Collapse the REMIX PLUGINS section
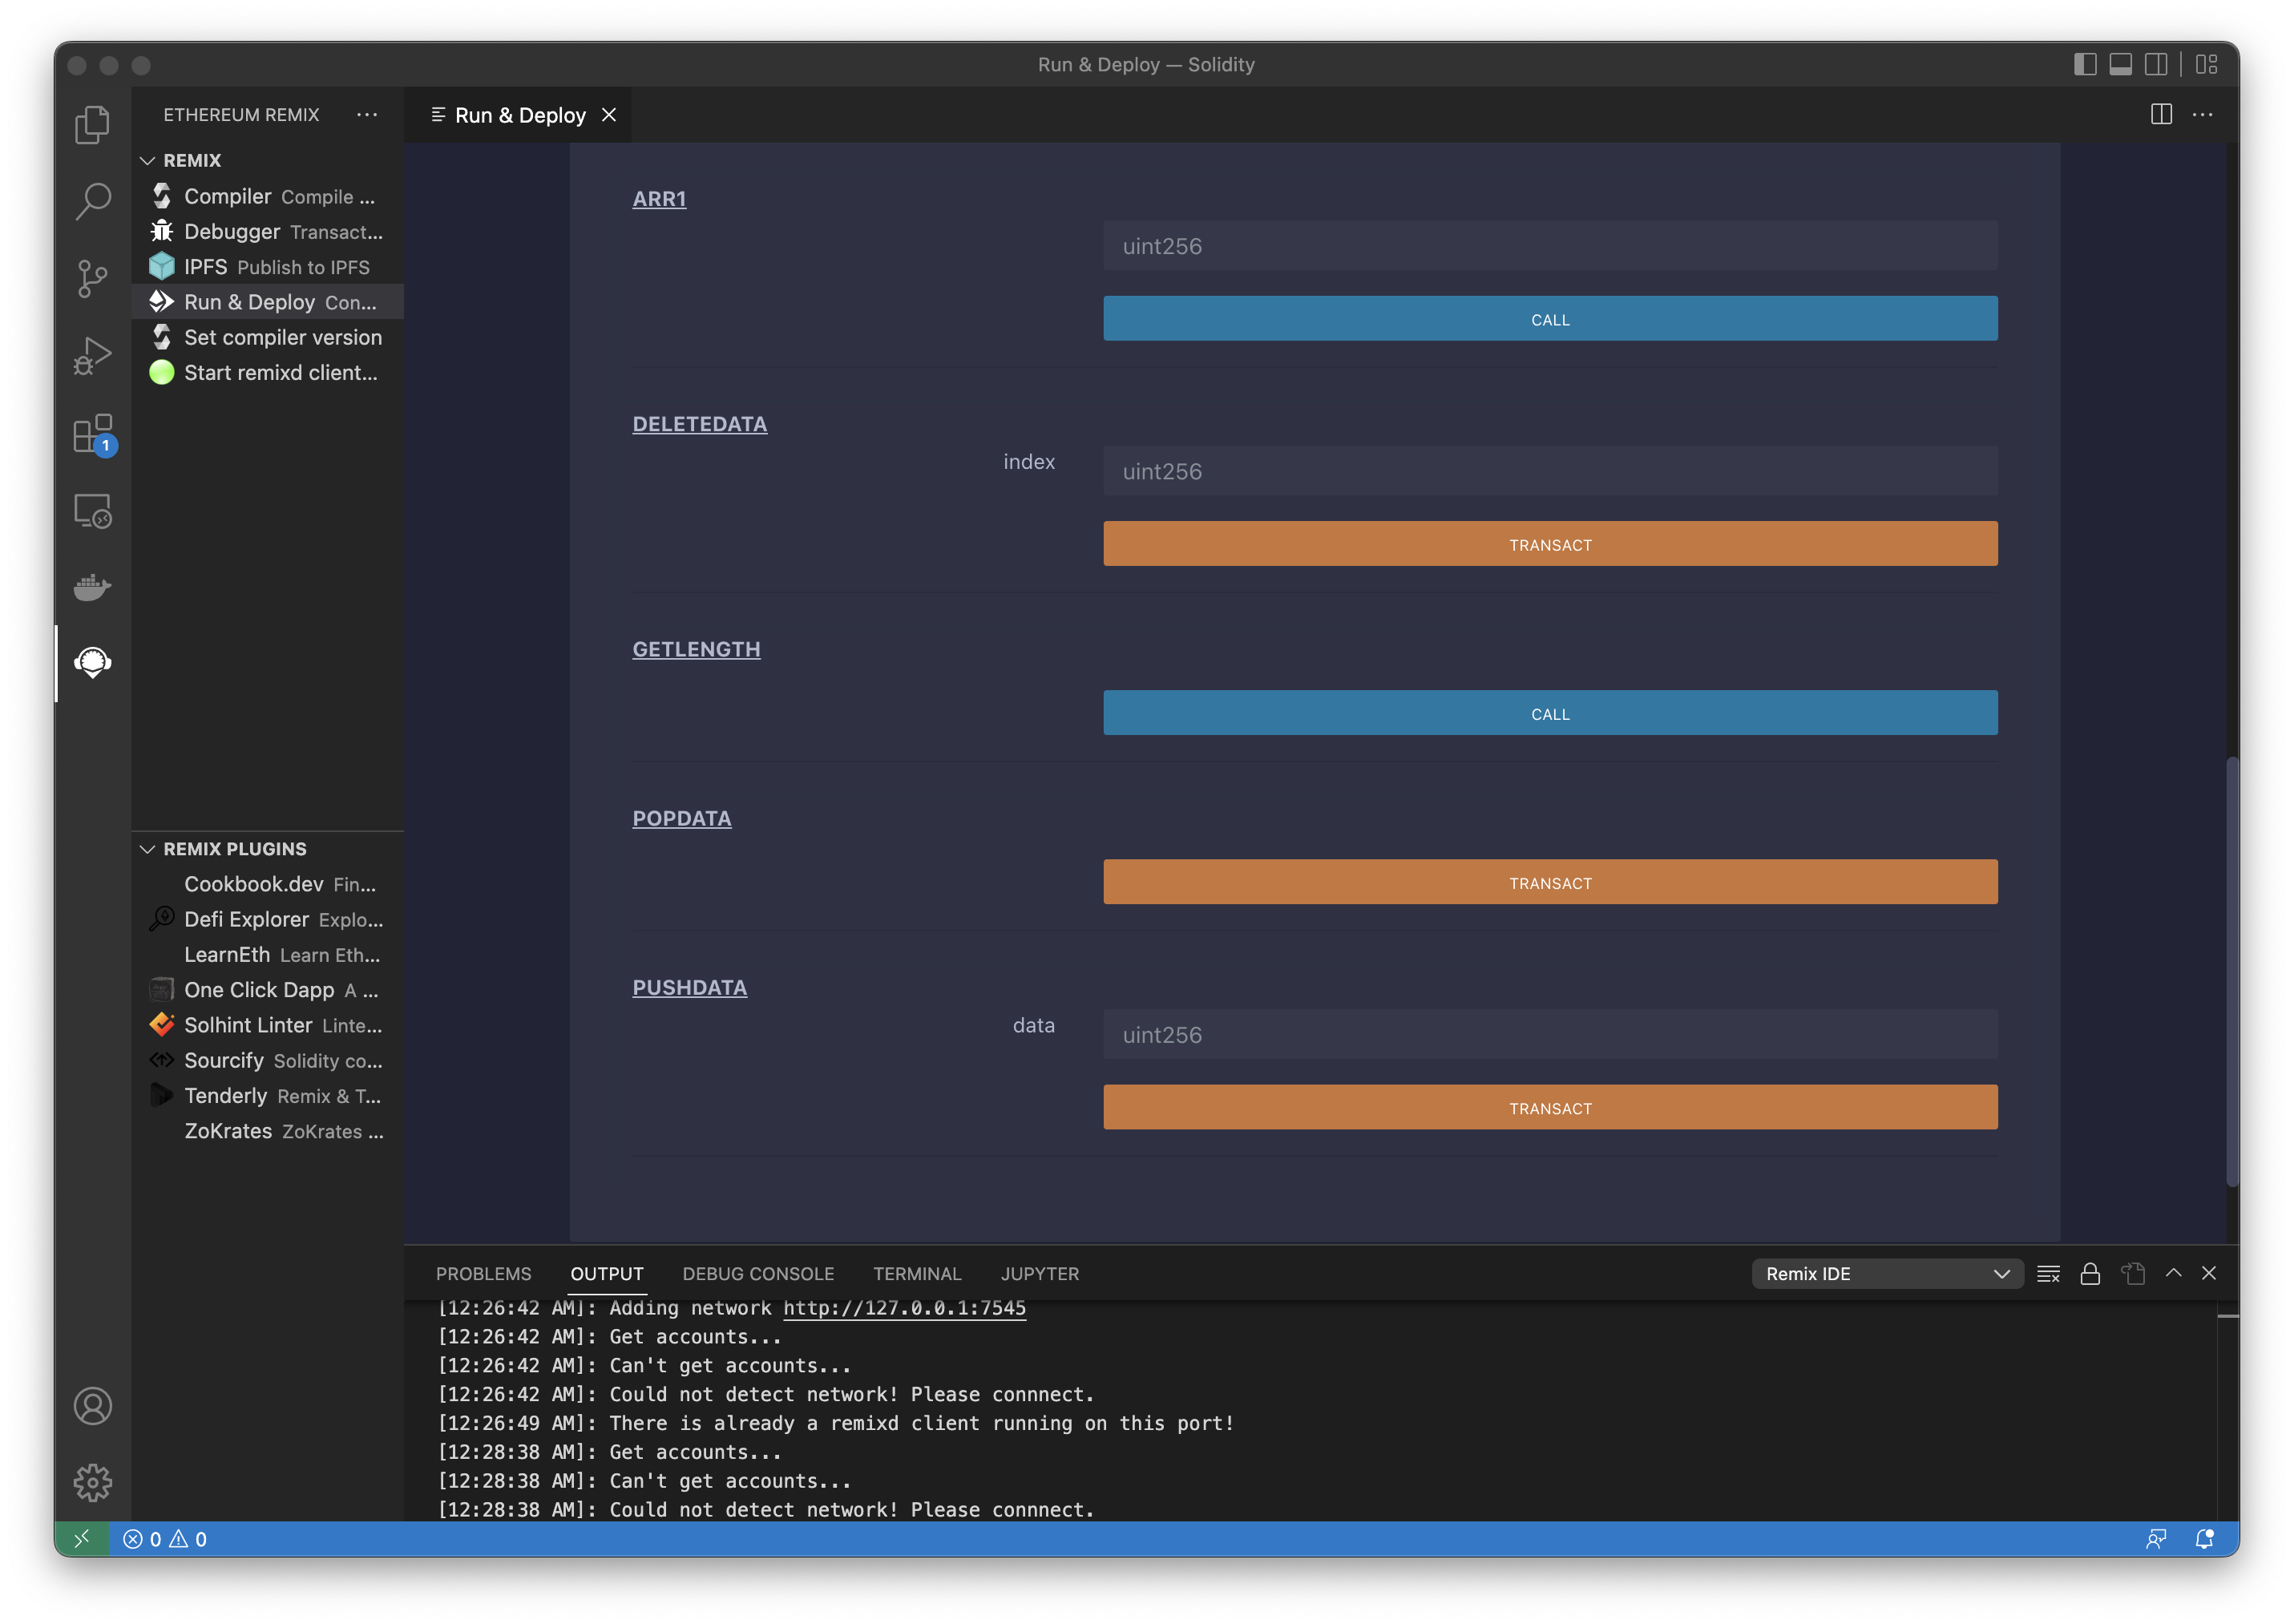Viewport: 2294px width, 1624px height. click(x=148, y=849)
